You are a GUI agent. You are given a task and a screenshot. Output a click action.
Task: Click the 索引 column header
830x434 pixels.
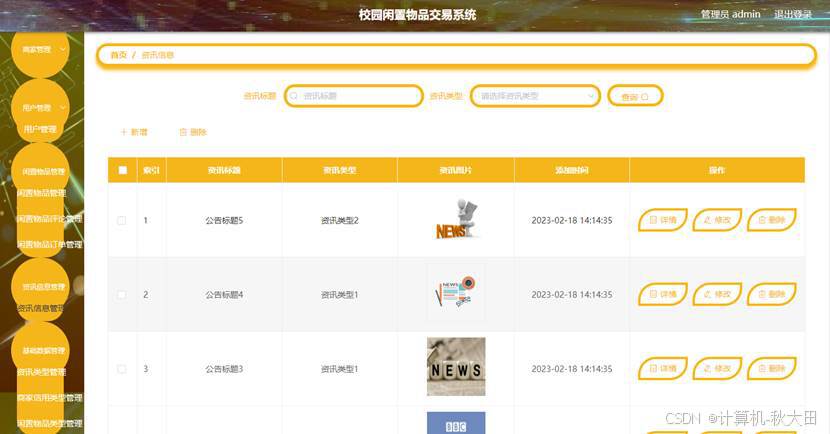pos(151,170)
